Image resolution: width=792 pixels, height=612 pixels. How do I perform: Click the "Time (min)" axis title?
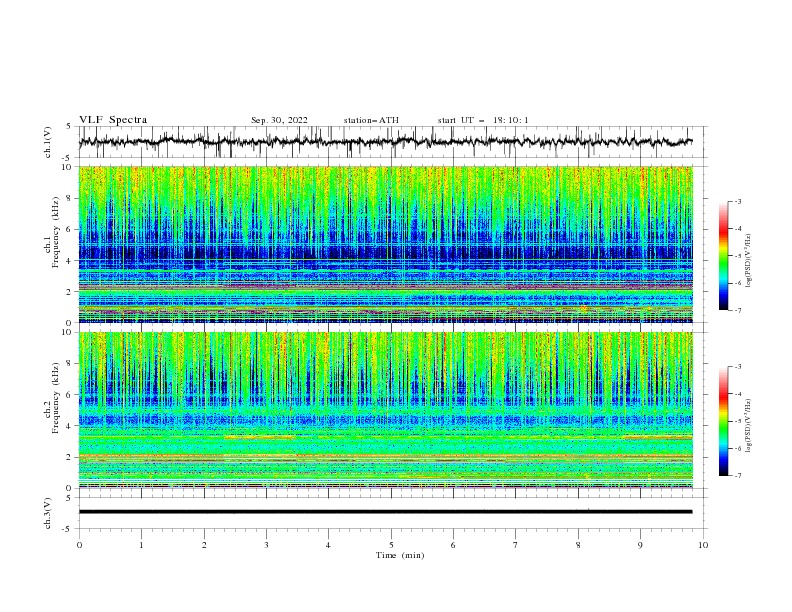coord(400,555)
